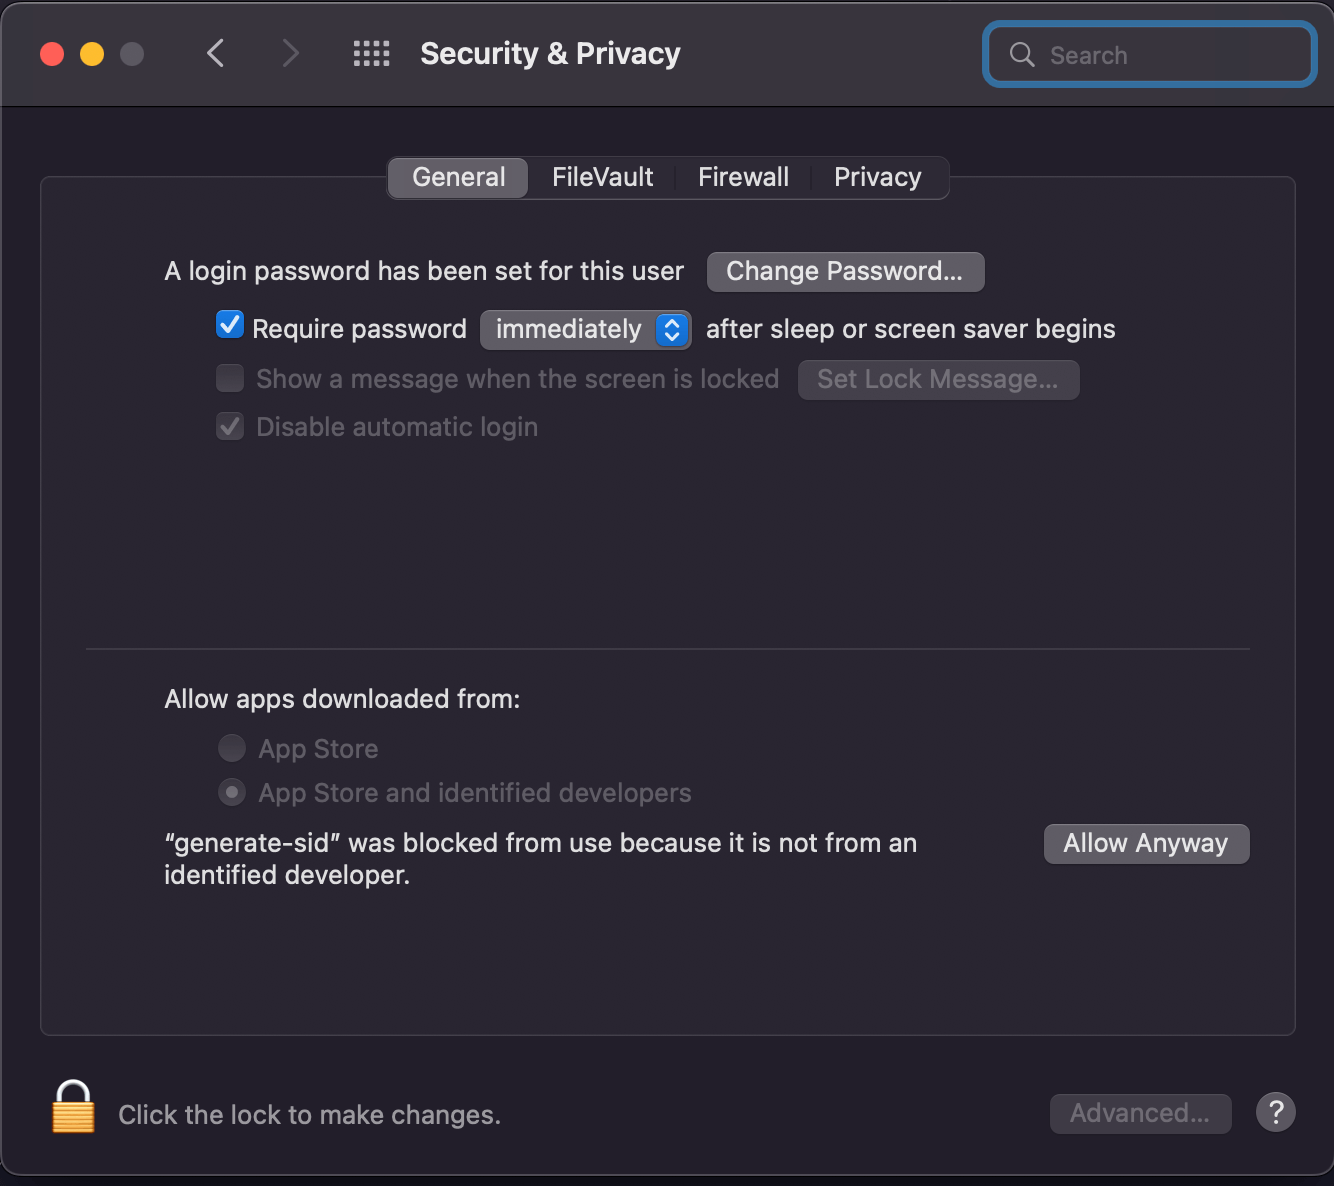The height and width of the screenshot is (1186, 1334).
Task: Switch to the FileVault tab
Action: click(602, 177)
